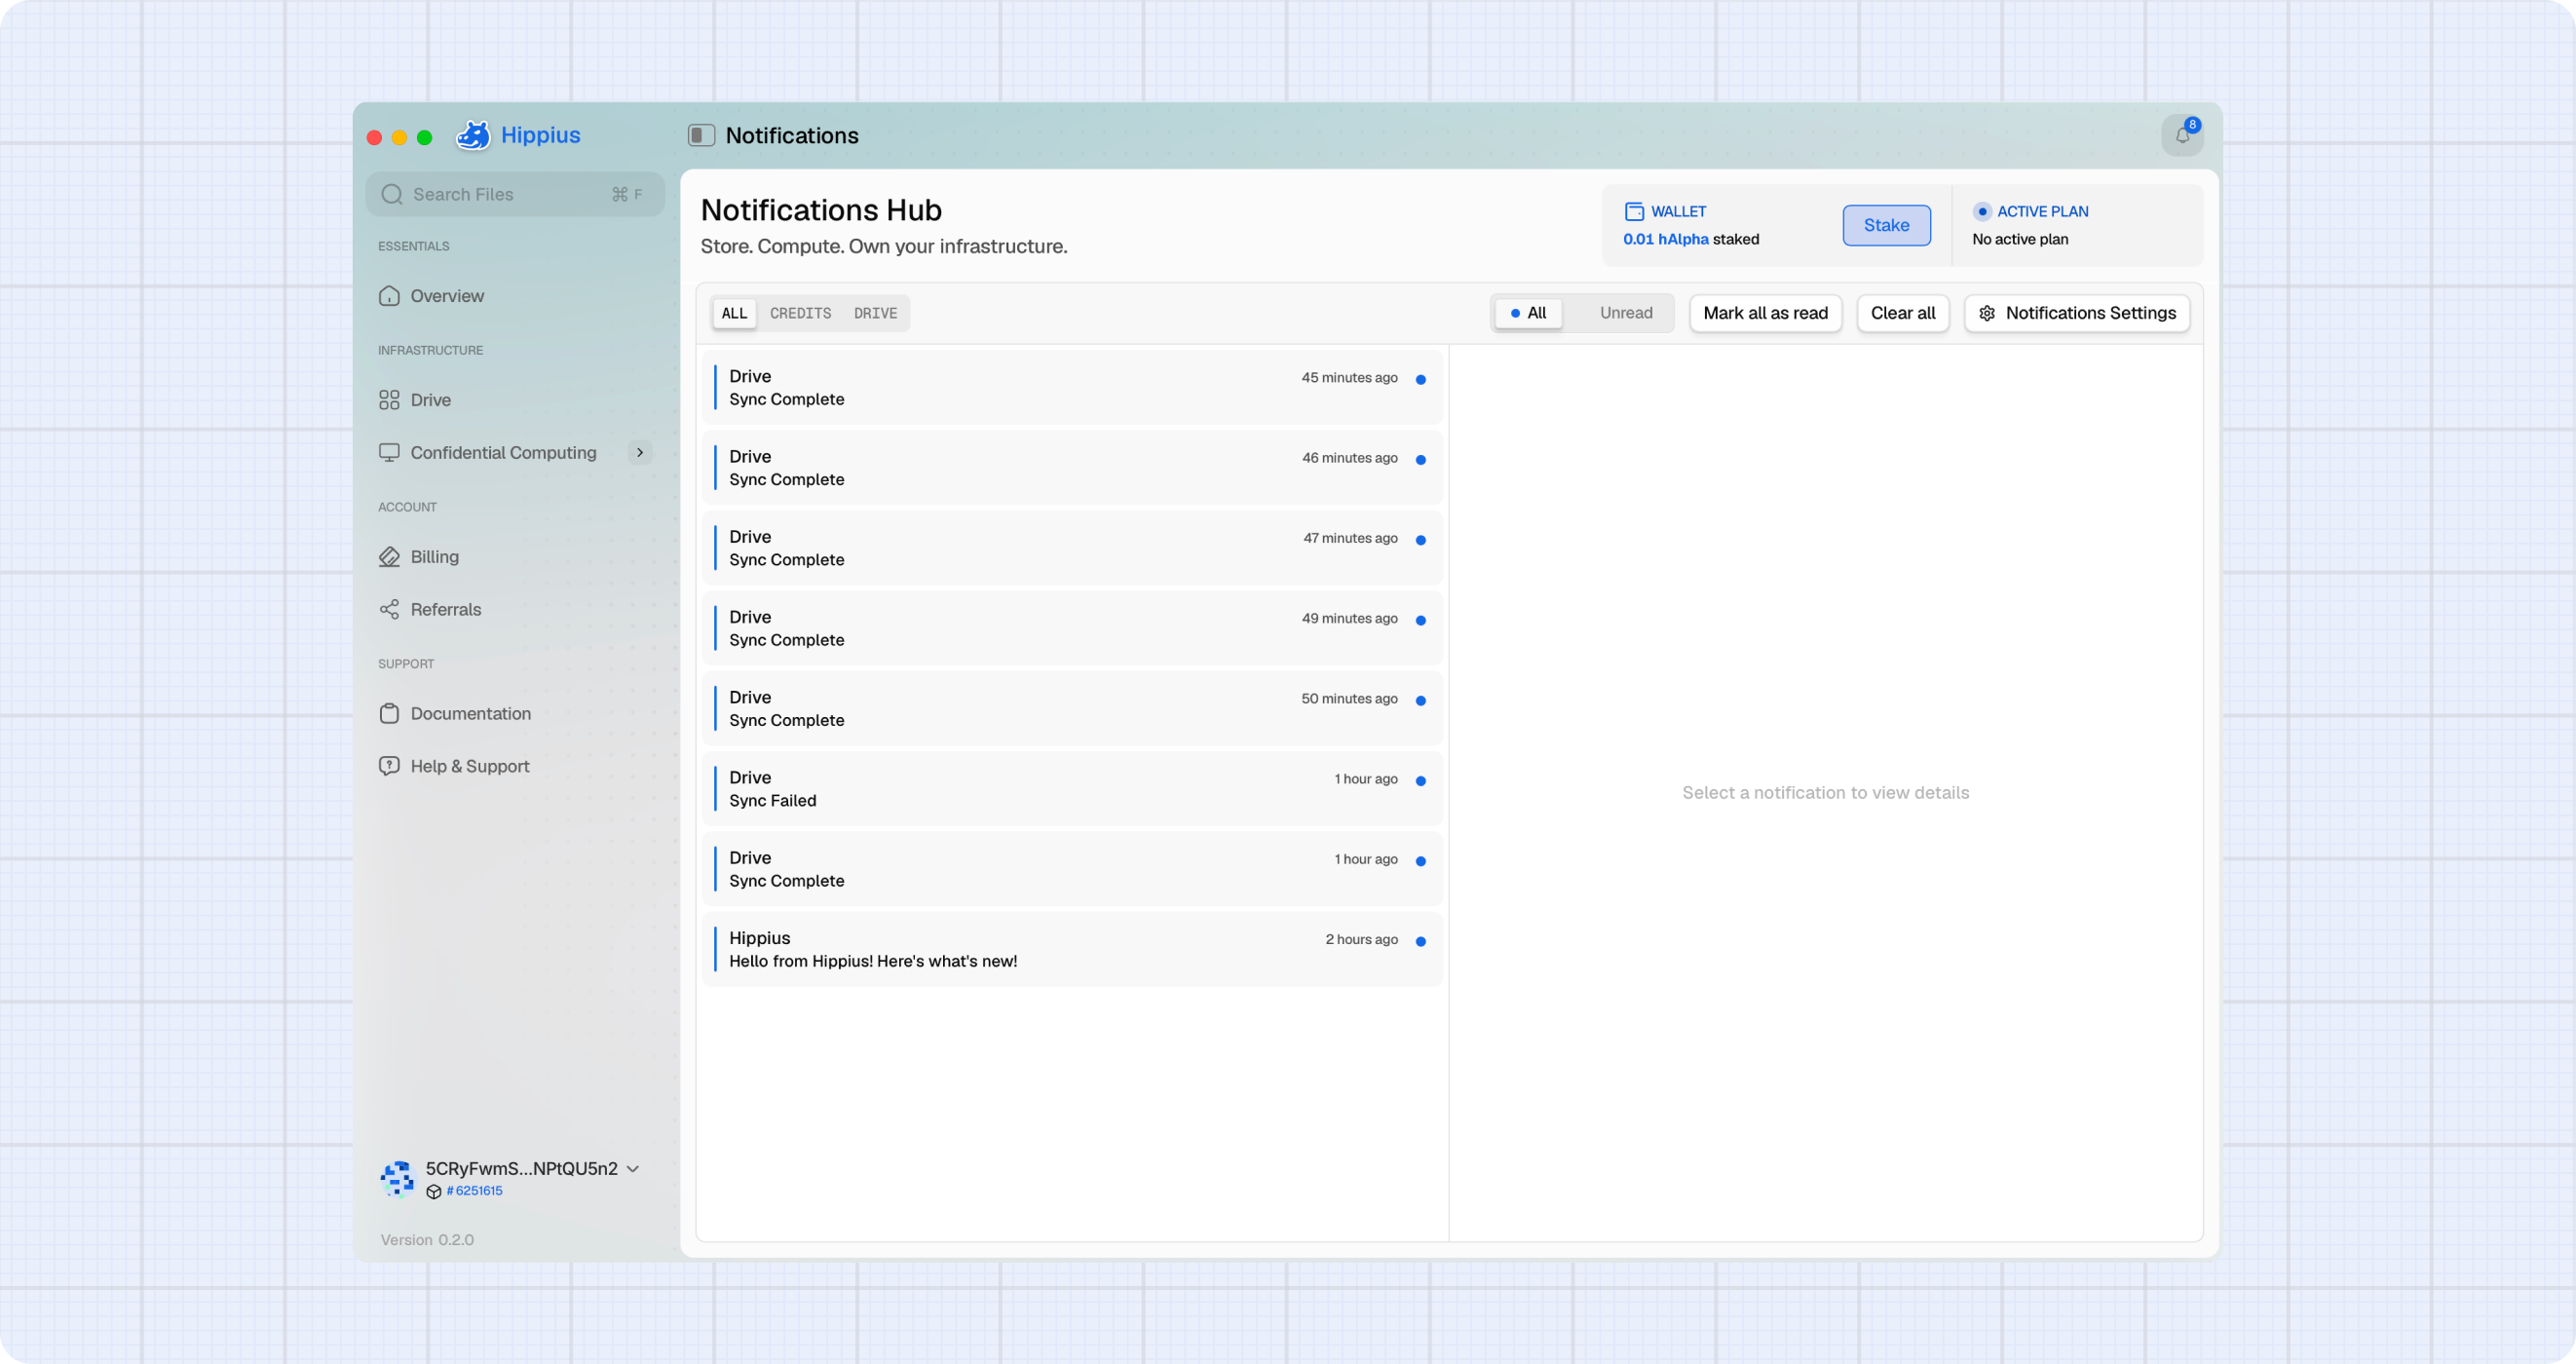Click the Billing icon in sidebar

(389, 557)
